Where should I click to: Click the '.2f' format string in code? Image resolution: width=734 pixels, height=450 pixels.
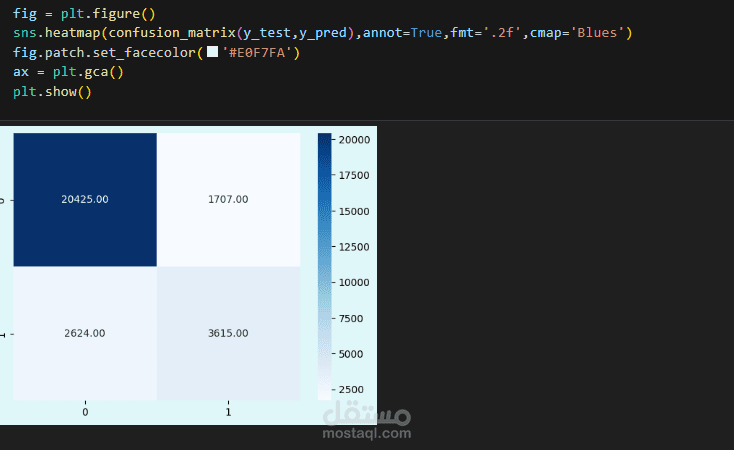click(502, 33)
